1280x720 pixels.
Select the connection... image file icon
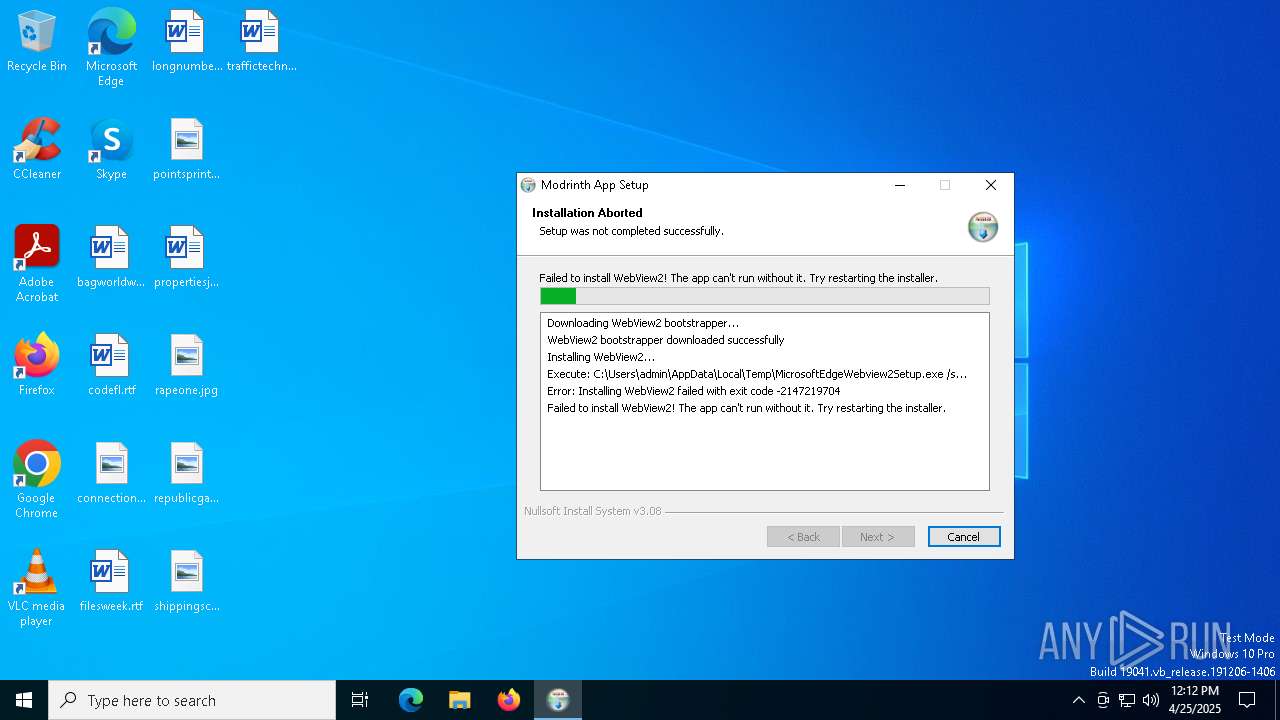coord(111,474)
